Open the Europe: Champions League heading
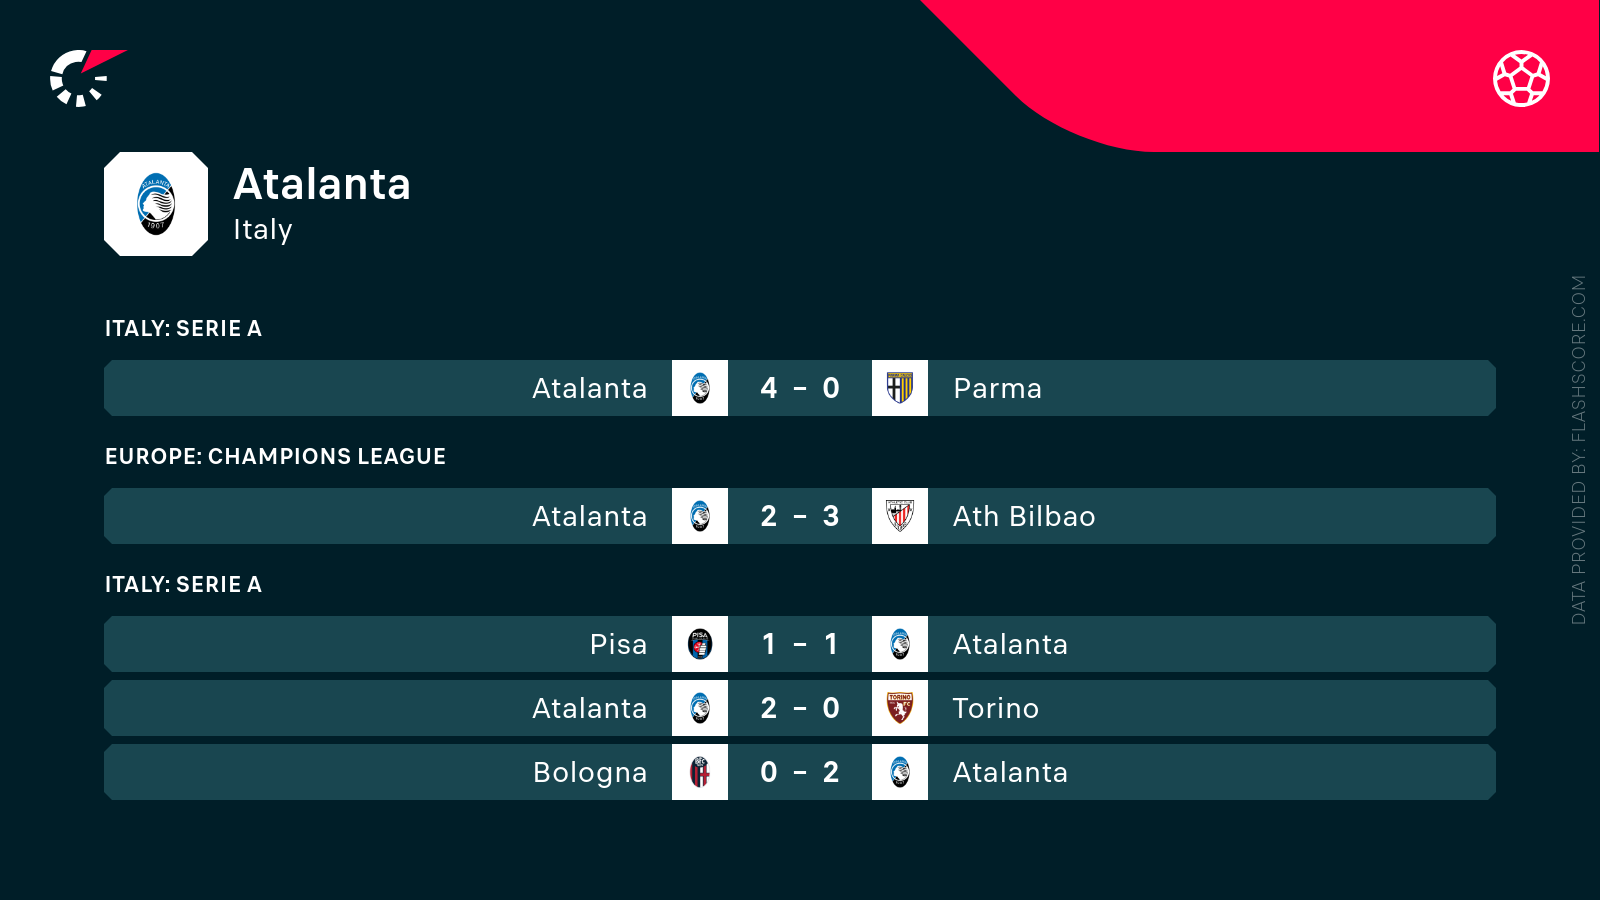The height and width of the screenshot is (900, 1600). (275, 457)
